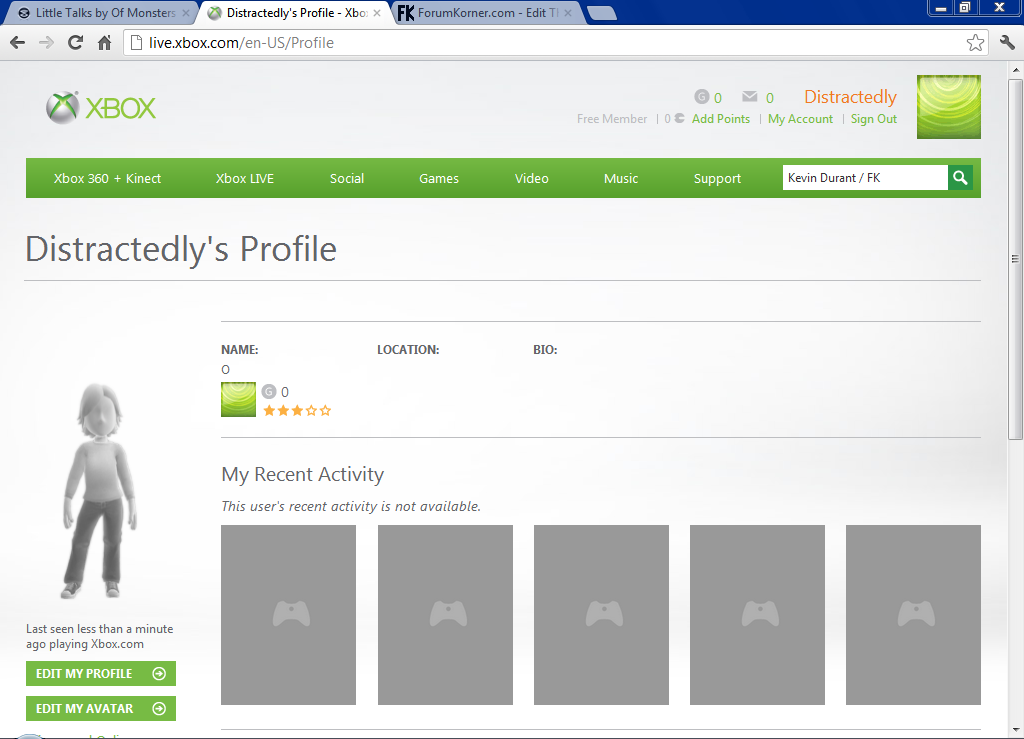Click the Distractedly's Profile heading
Image resolution: width=1024 pixels, height=739 pixels.
point(181,249)
